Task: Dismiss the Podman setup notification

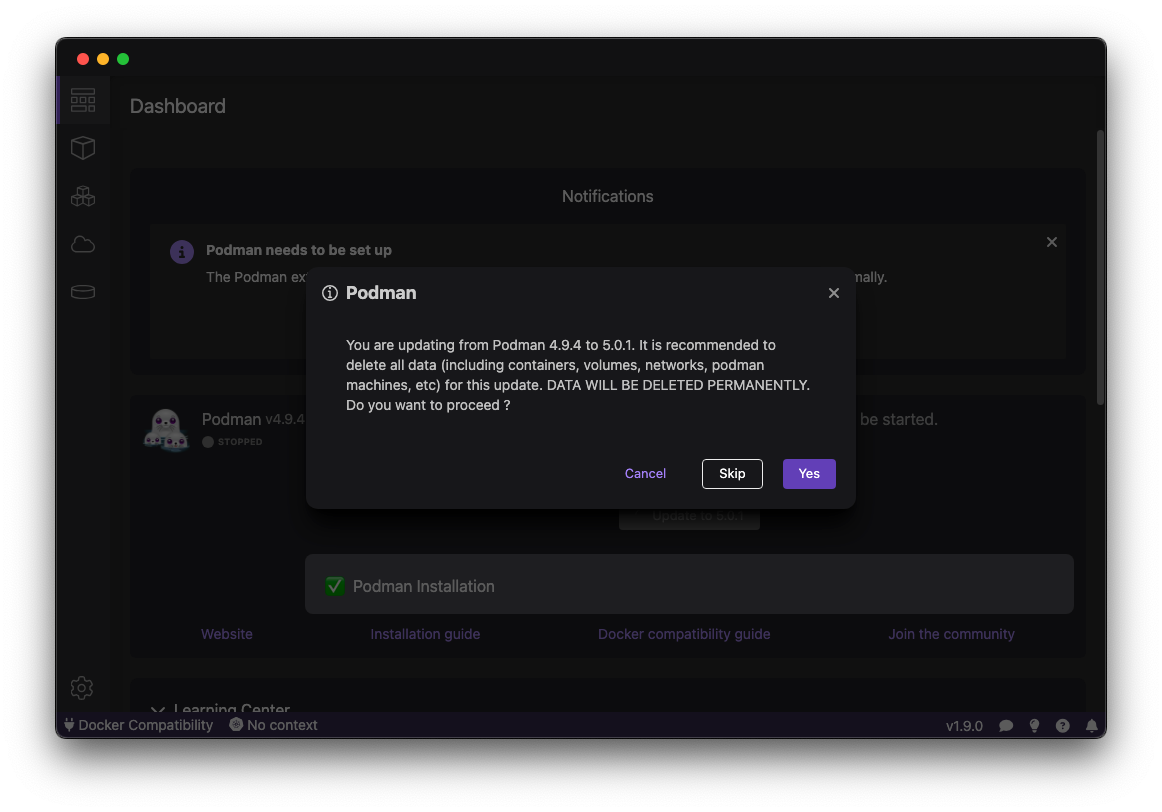Action: [x=1051, y=242]
